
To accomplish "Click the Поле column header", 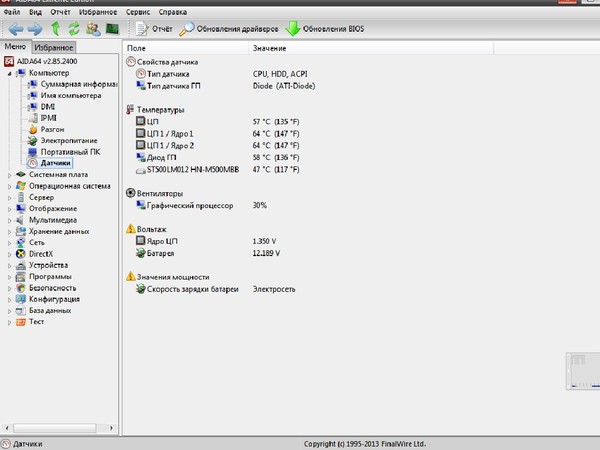I will coord(186,48).
